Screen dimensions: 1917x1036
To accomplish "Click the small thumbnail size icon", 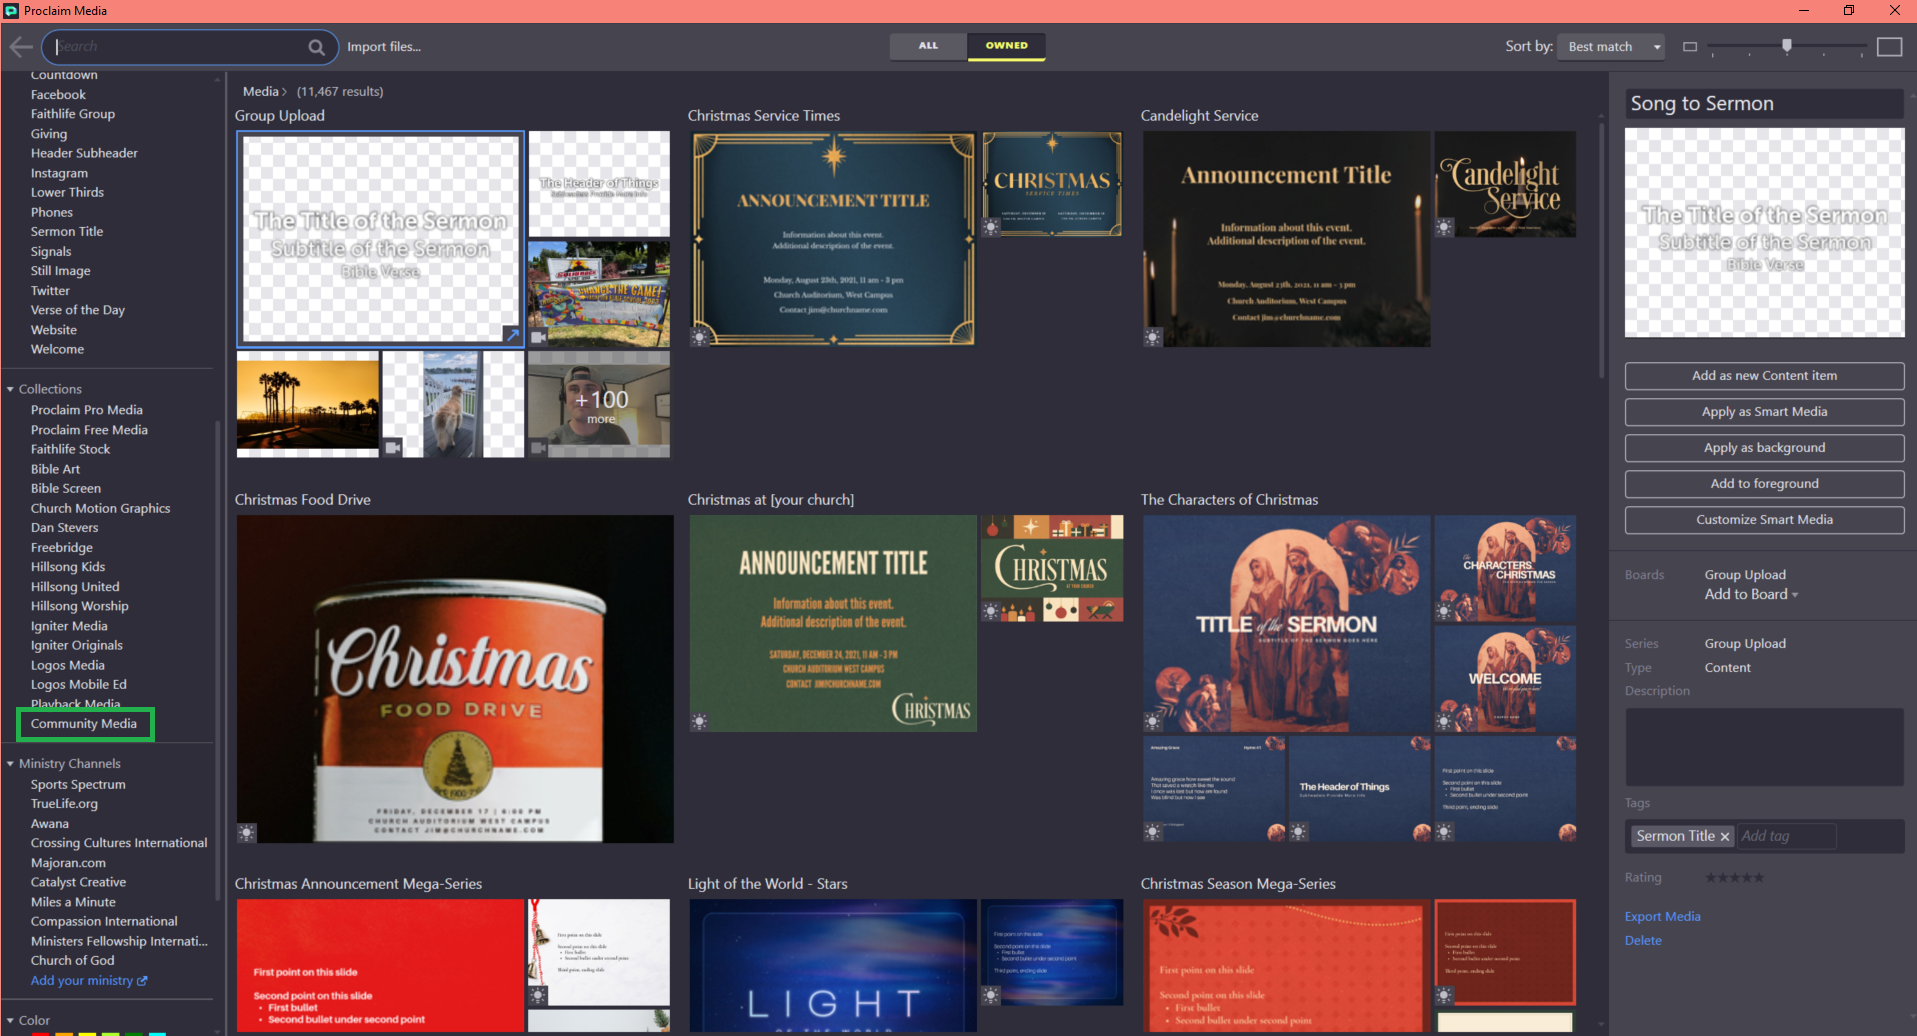I will pos(1690,47).
